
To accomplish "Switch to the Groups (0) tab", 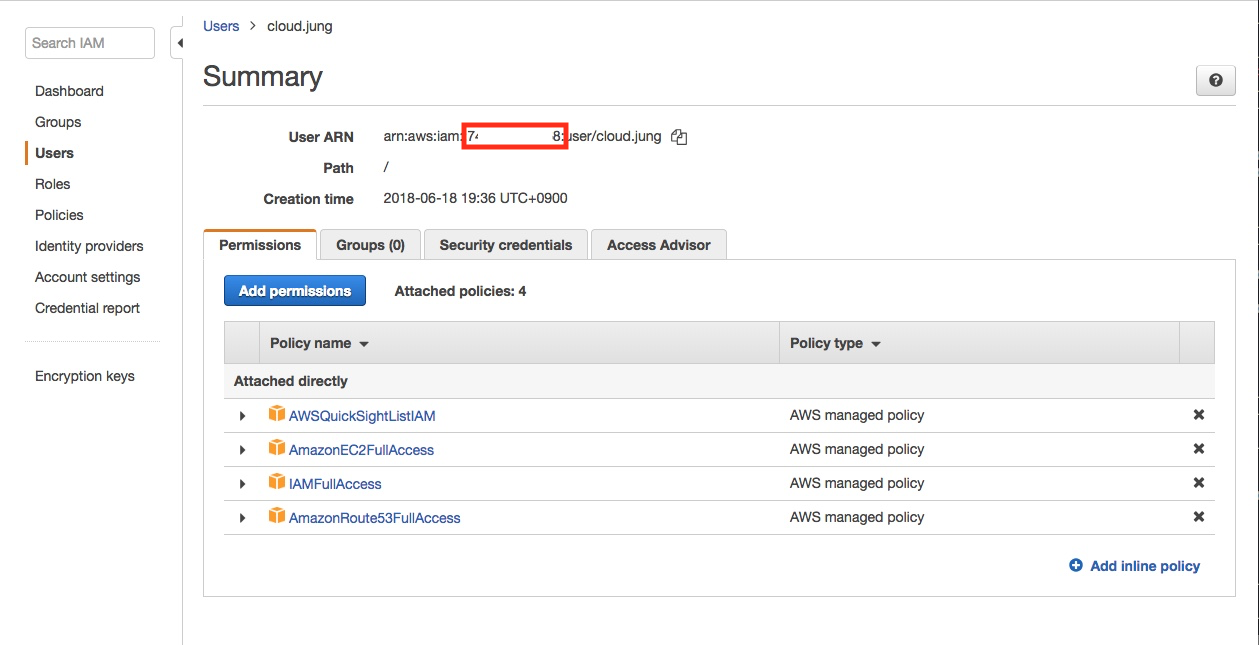I will (370, 245).
